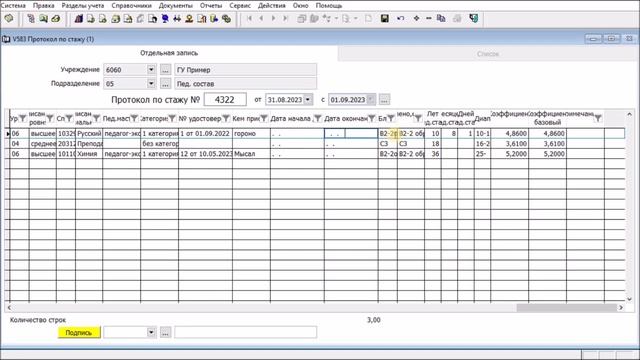Image resolution: width=640 pixels, height=360 pixels.
Task: Click the table's scroll-right arrow
Action: tap(621, 308)
